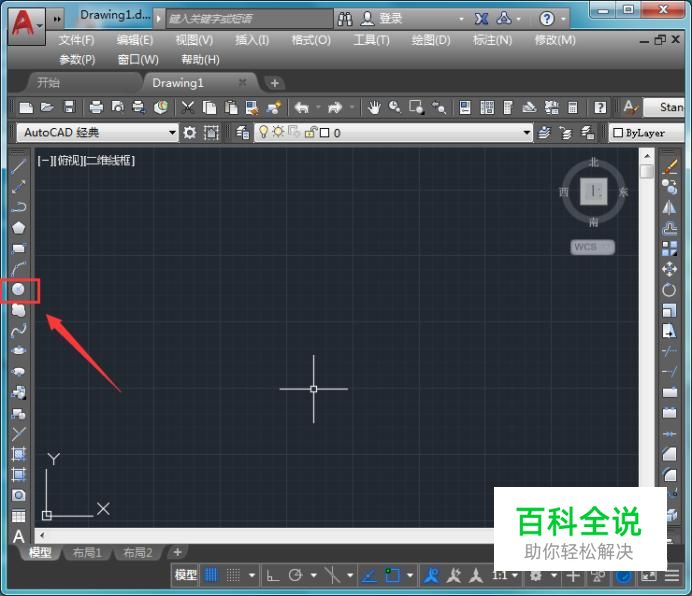Image resolution: width=692 pixels, height=596 pixels.
Task: Click the [二维线框] visual style label
Action: tap(109, 160)
